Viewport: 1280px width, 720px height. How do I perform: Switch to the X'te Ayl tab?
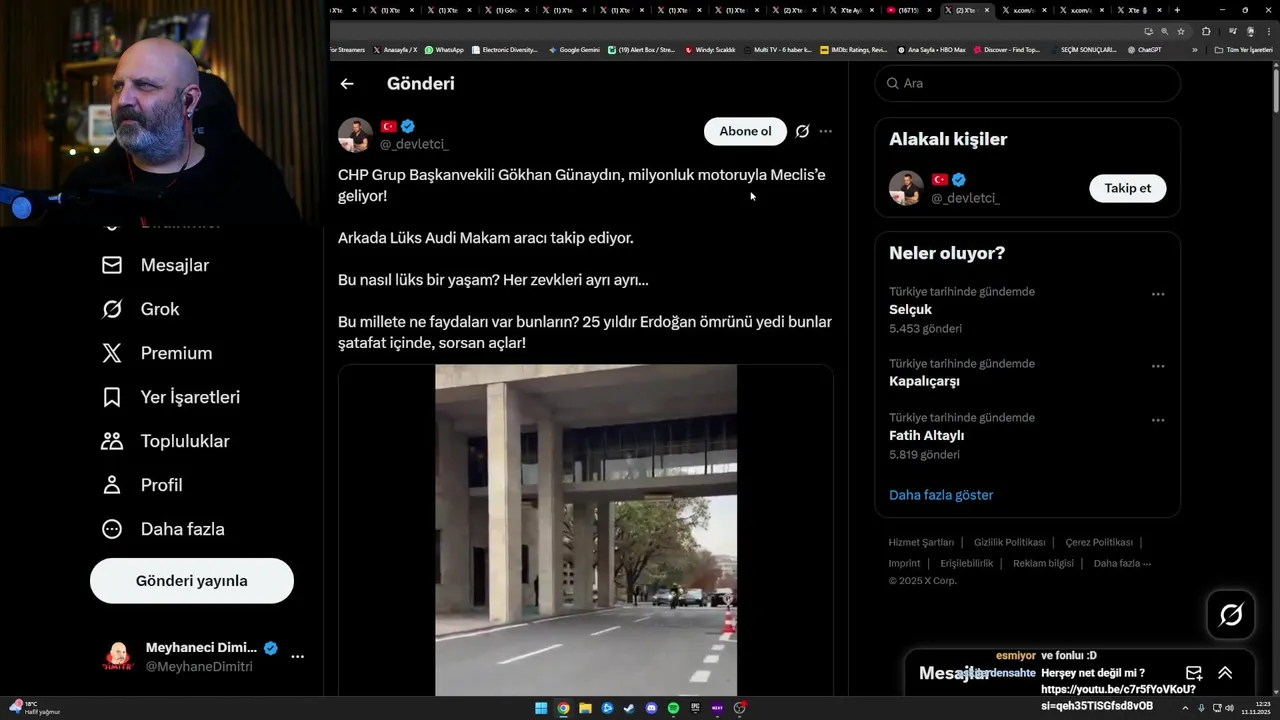[851, 10]
